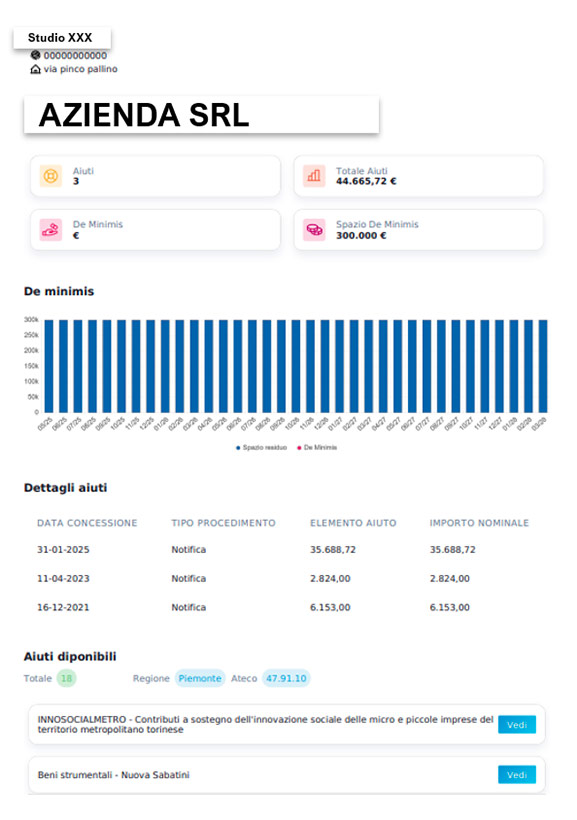Image resolution: width=577 pixels, height=820 pixels.
Task: Open the Studio XXX header label
Action: (x=62, y=38)
